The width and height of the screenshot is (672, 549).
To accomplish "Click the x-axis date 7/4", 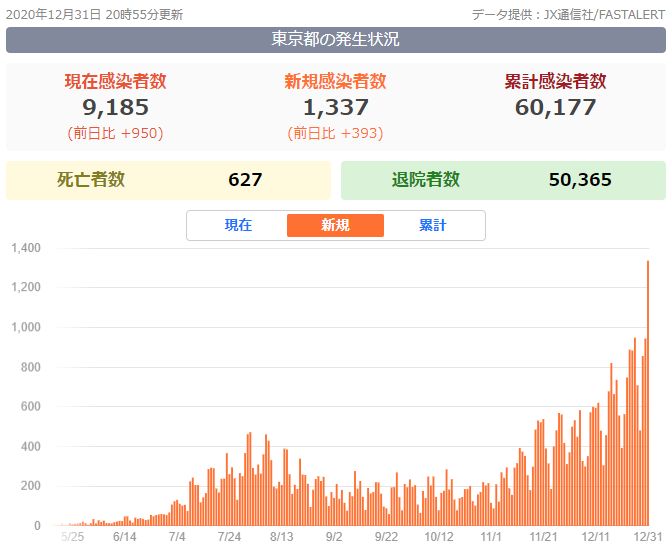I will coord(177,537).
